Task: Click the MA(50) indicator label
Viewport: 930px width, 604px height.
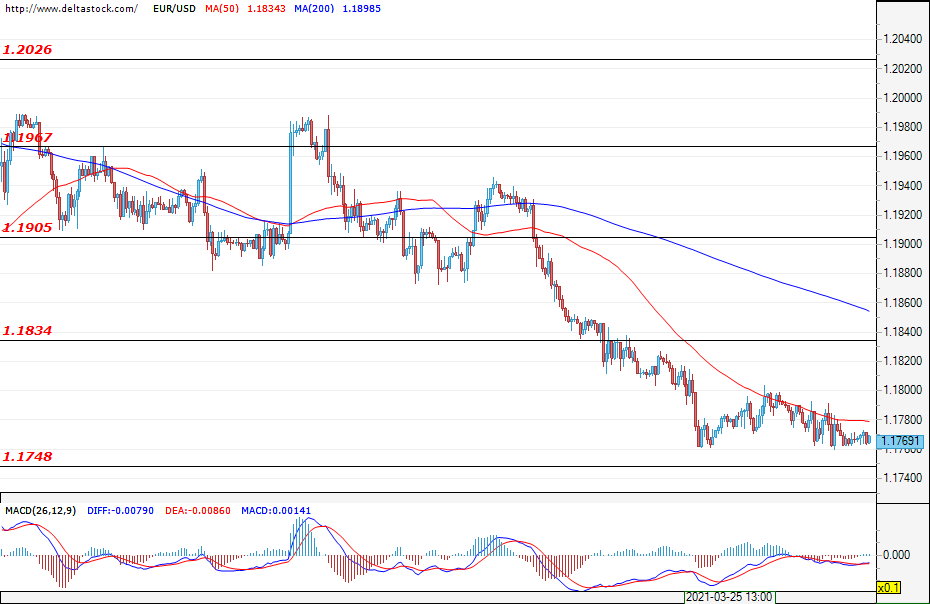Action: [x=222, y=8]
